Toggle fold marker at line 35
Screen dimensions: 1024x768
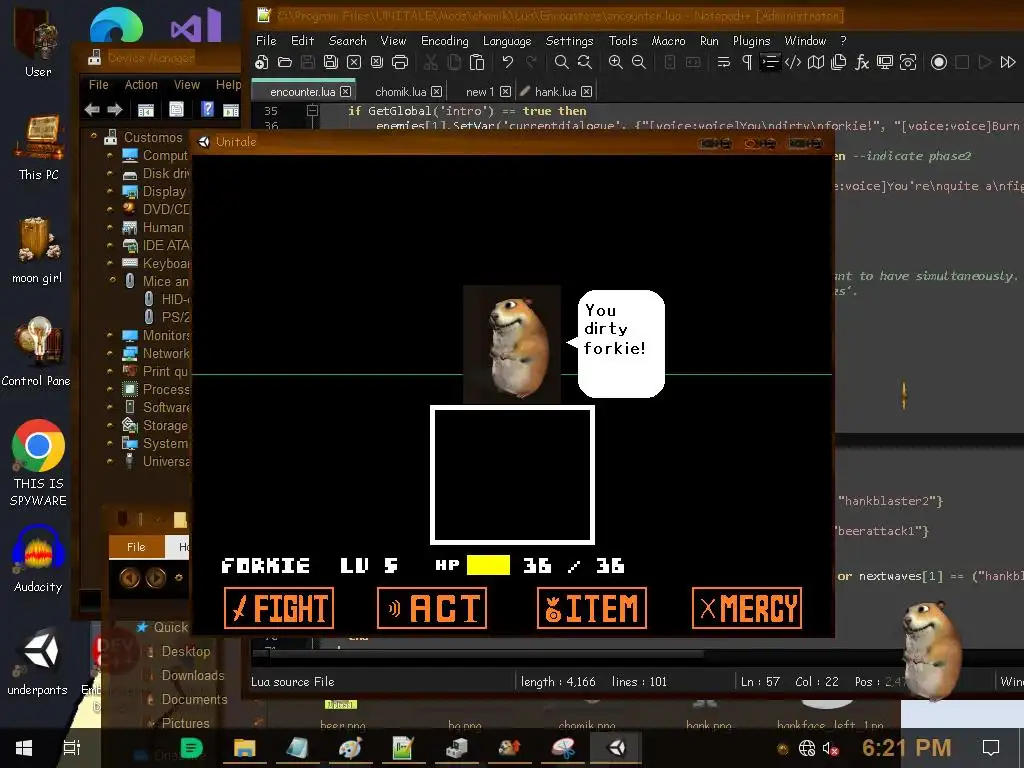tap(312, 111)
